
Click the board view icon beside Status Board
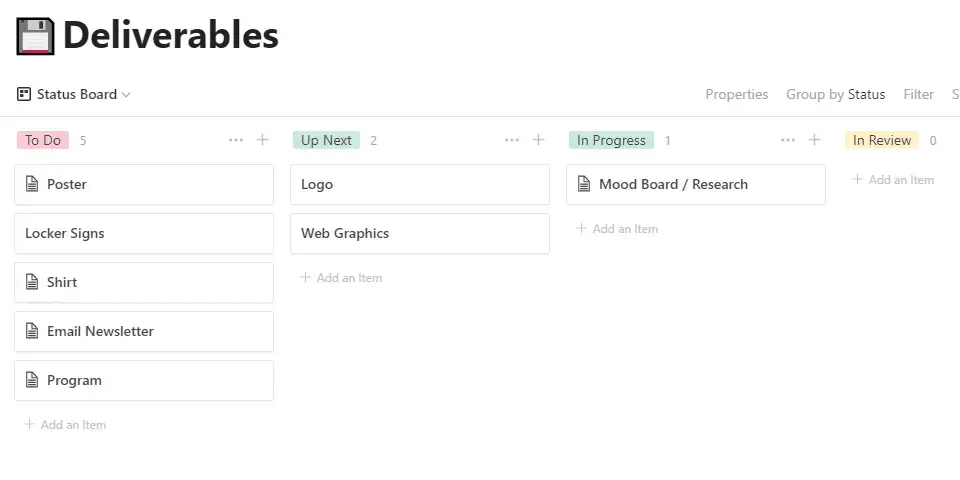point(24,94)
